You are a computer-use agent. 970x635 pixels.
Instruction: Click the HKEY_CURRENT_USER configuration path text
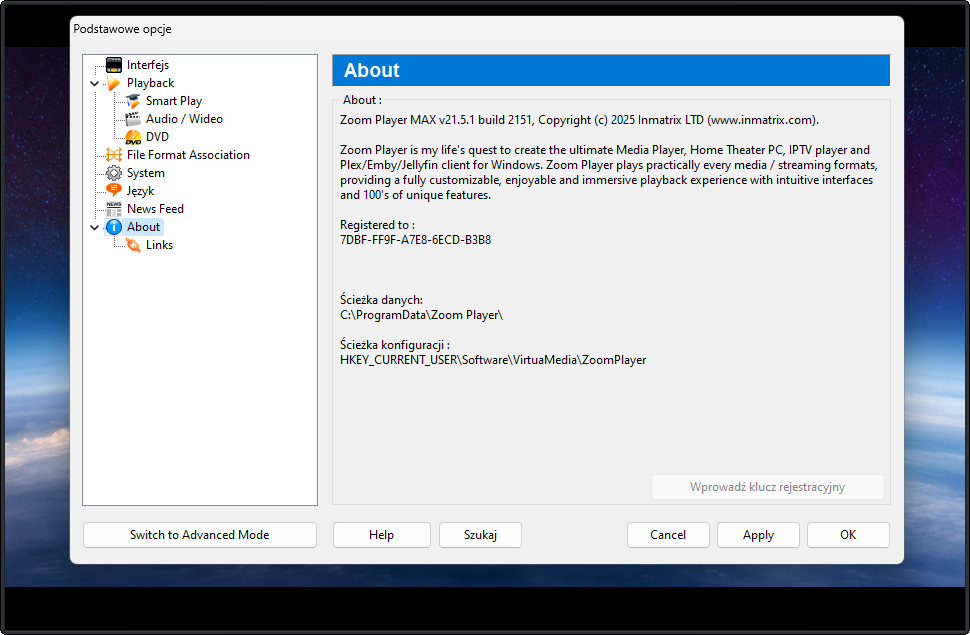493,360
